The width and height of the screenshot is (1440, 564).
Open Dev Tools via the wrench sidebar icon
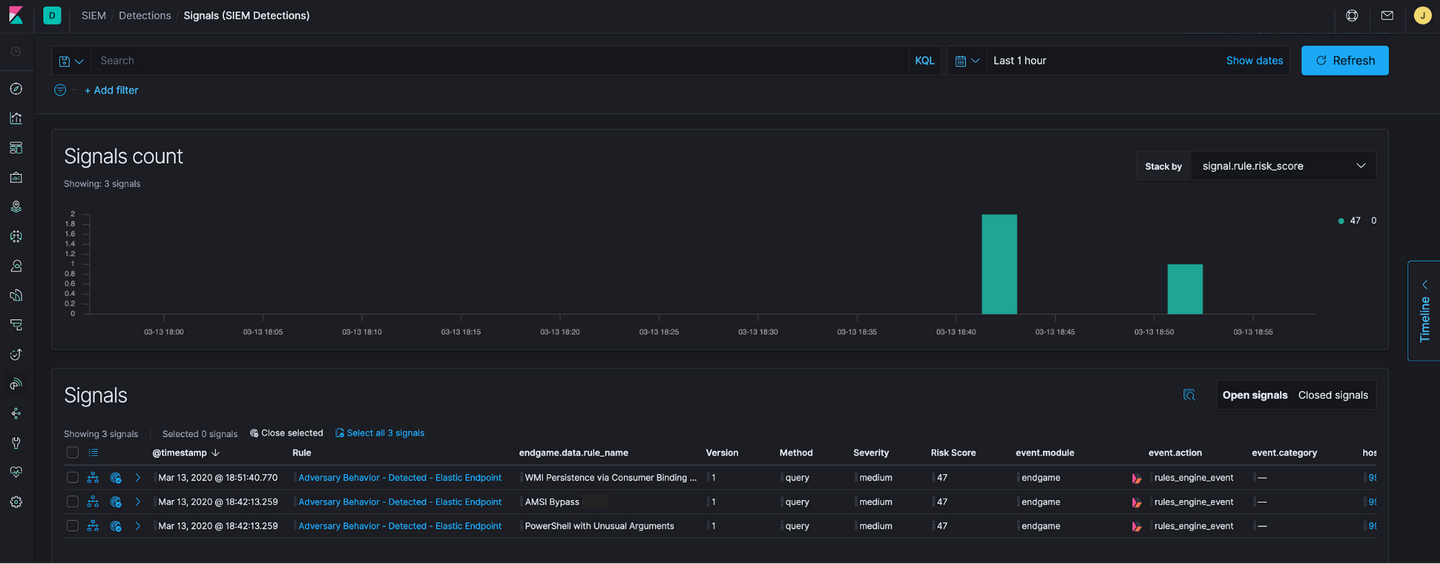click(16, 443)
